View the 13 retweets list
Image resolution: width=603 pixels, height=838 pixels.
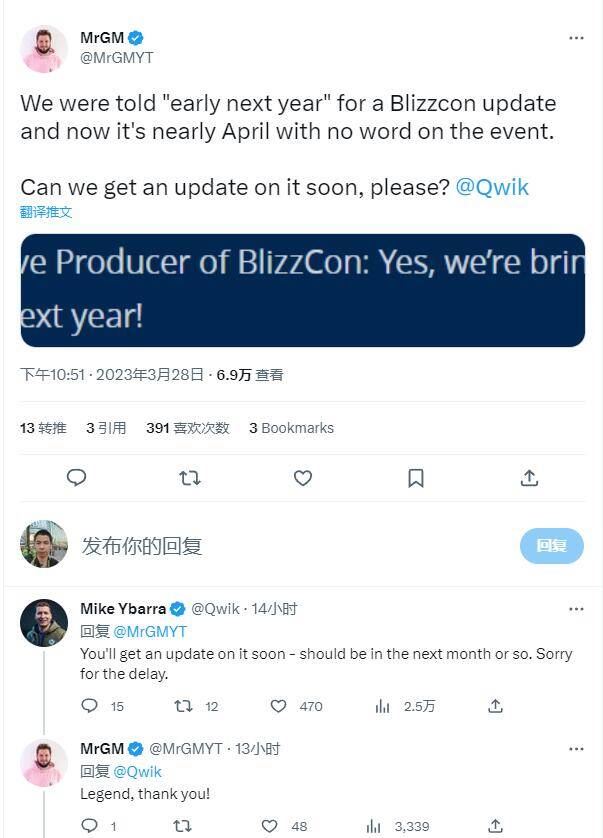(x=43, y=428)
